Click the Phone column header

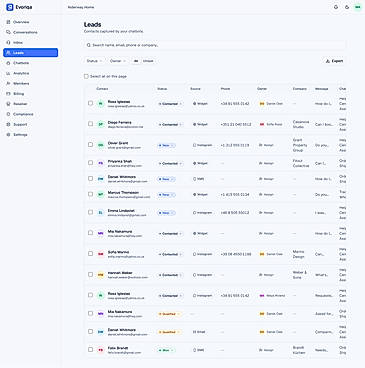tap(225, 89)
